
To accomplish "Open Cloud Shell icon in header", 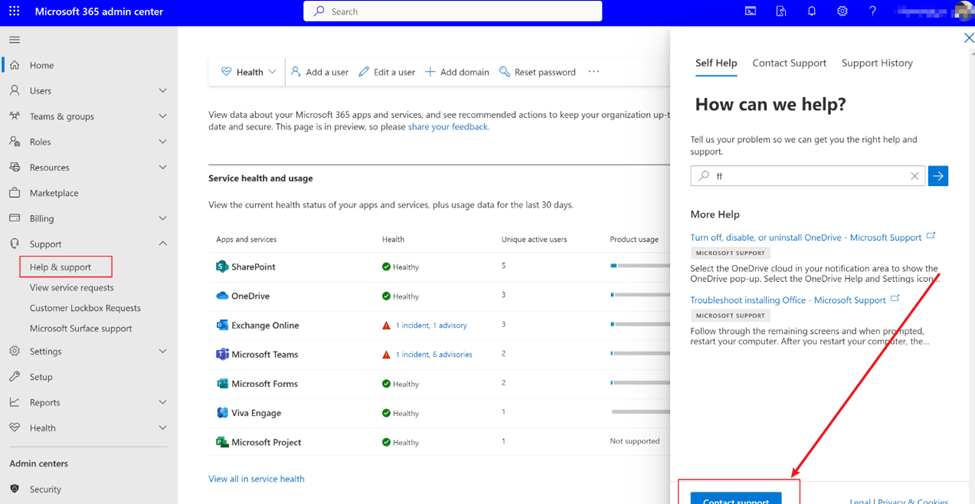I will tap(751, 11).
